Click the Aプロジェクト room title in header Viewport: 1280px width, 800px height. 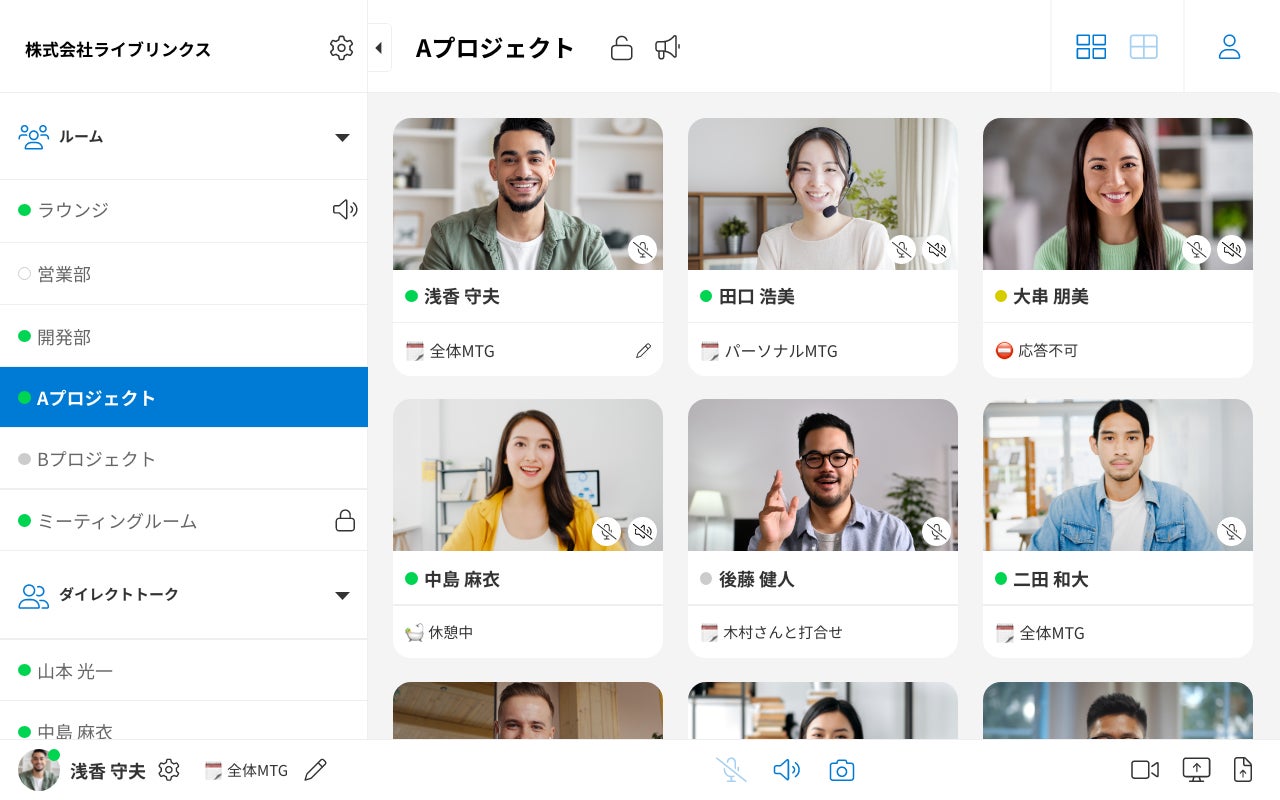(x=495, y=48)
